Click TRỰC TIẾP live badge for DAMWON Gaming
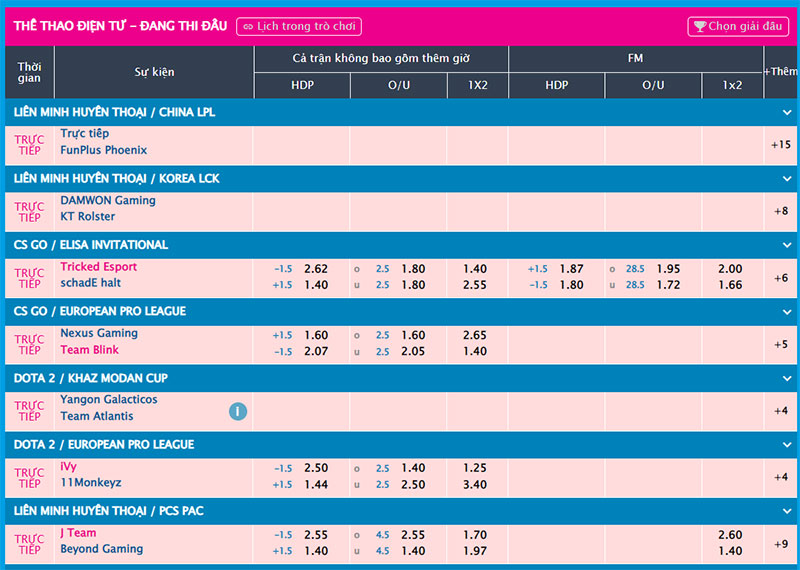 pos(29,210)
